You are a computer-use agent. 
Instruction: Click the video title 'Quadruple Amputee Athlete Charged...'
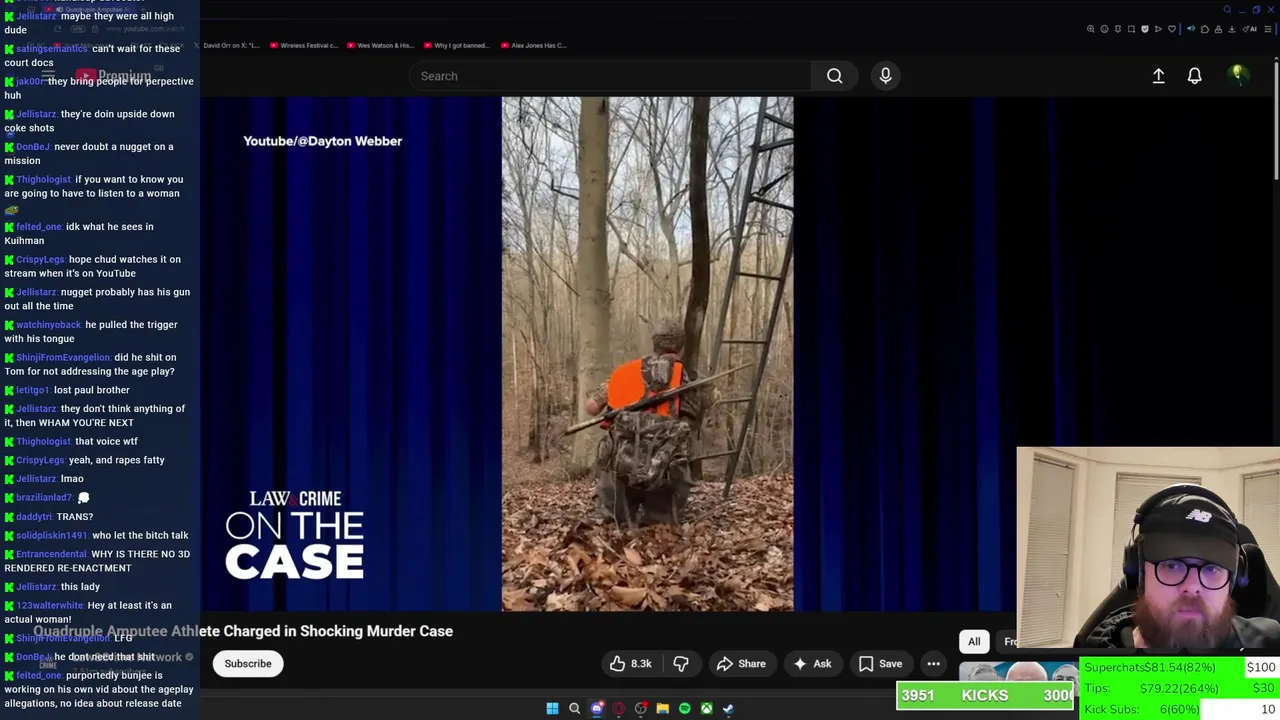click(243, 631)
